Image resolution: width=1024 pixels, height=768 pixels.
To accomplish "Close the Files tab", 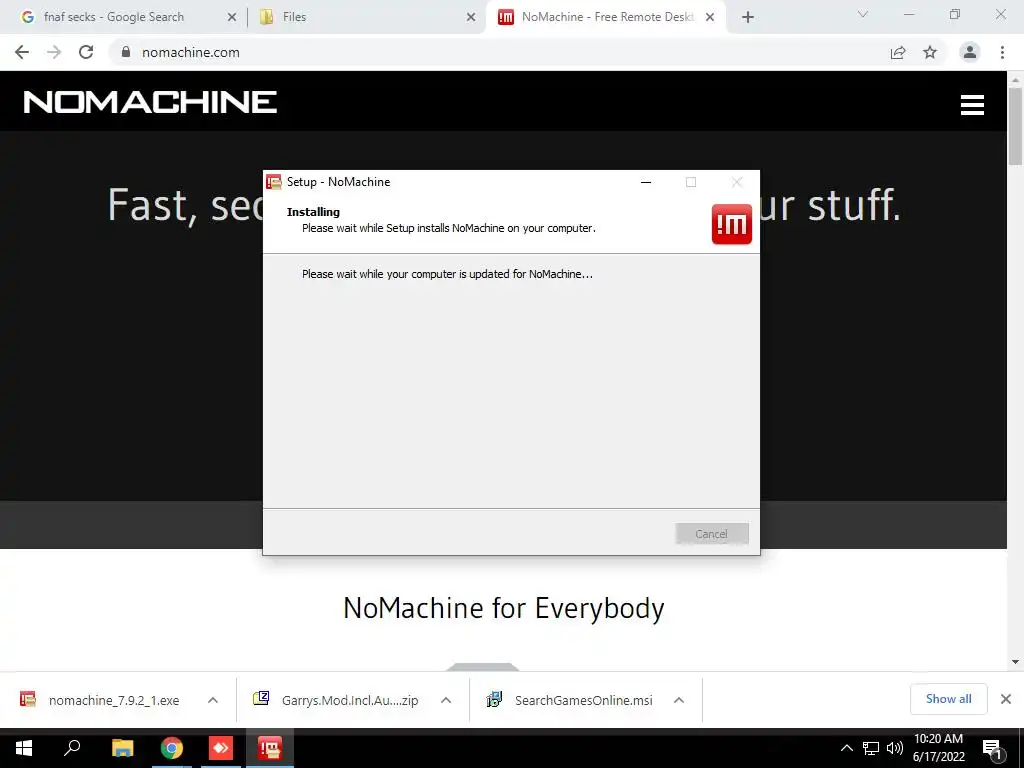I will coord(471,17).
